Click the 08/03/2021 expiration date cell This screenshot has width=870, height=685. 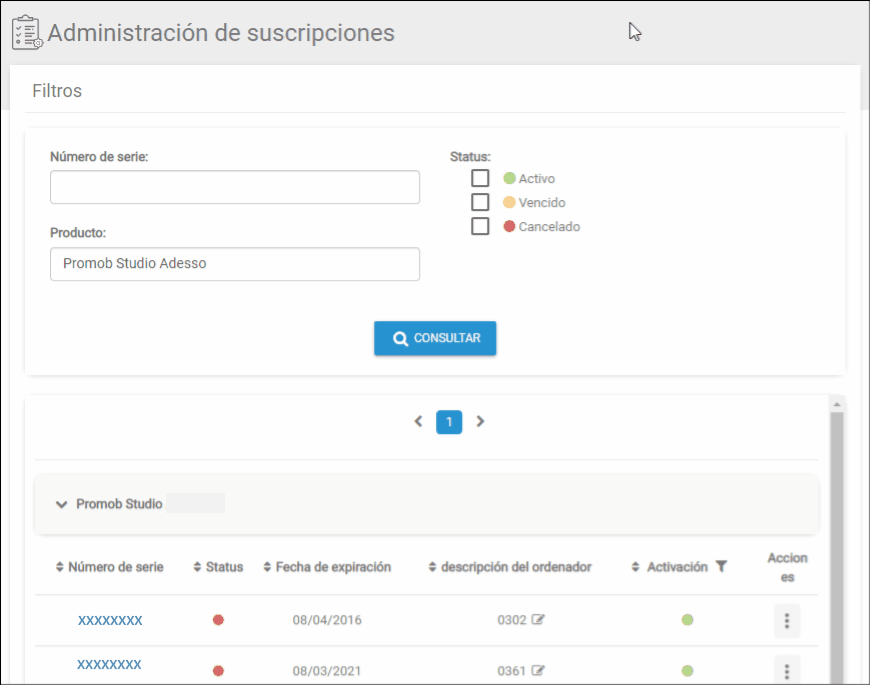[x=327, y=671]
